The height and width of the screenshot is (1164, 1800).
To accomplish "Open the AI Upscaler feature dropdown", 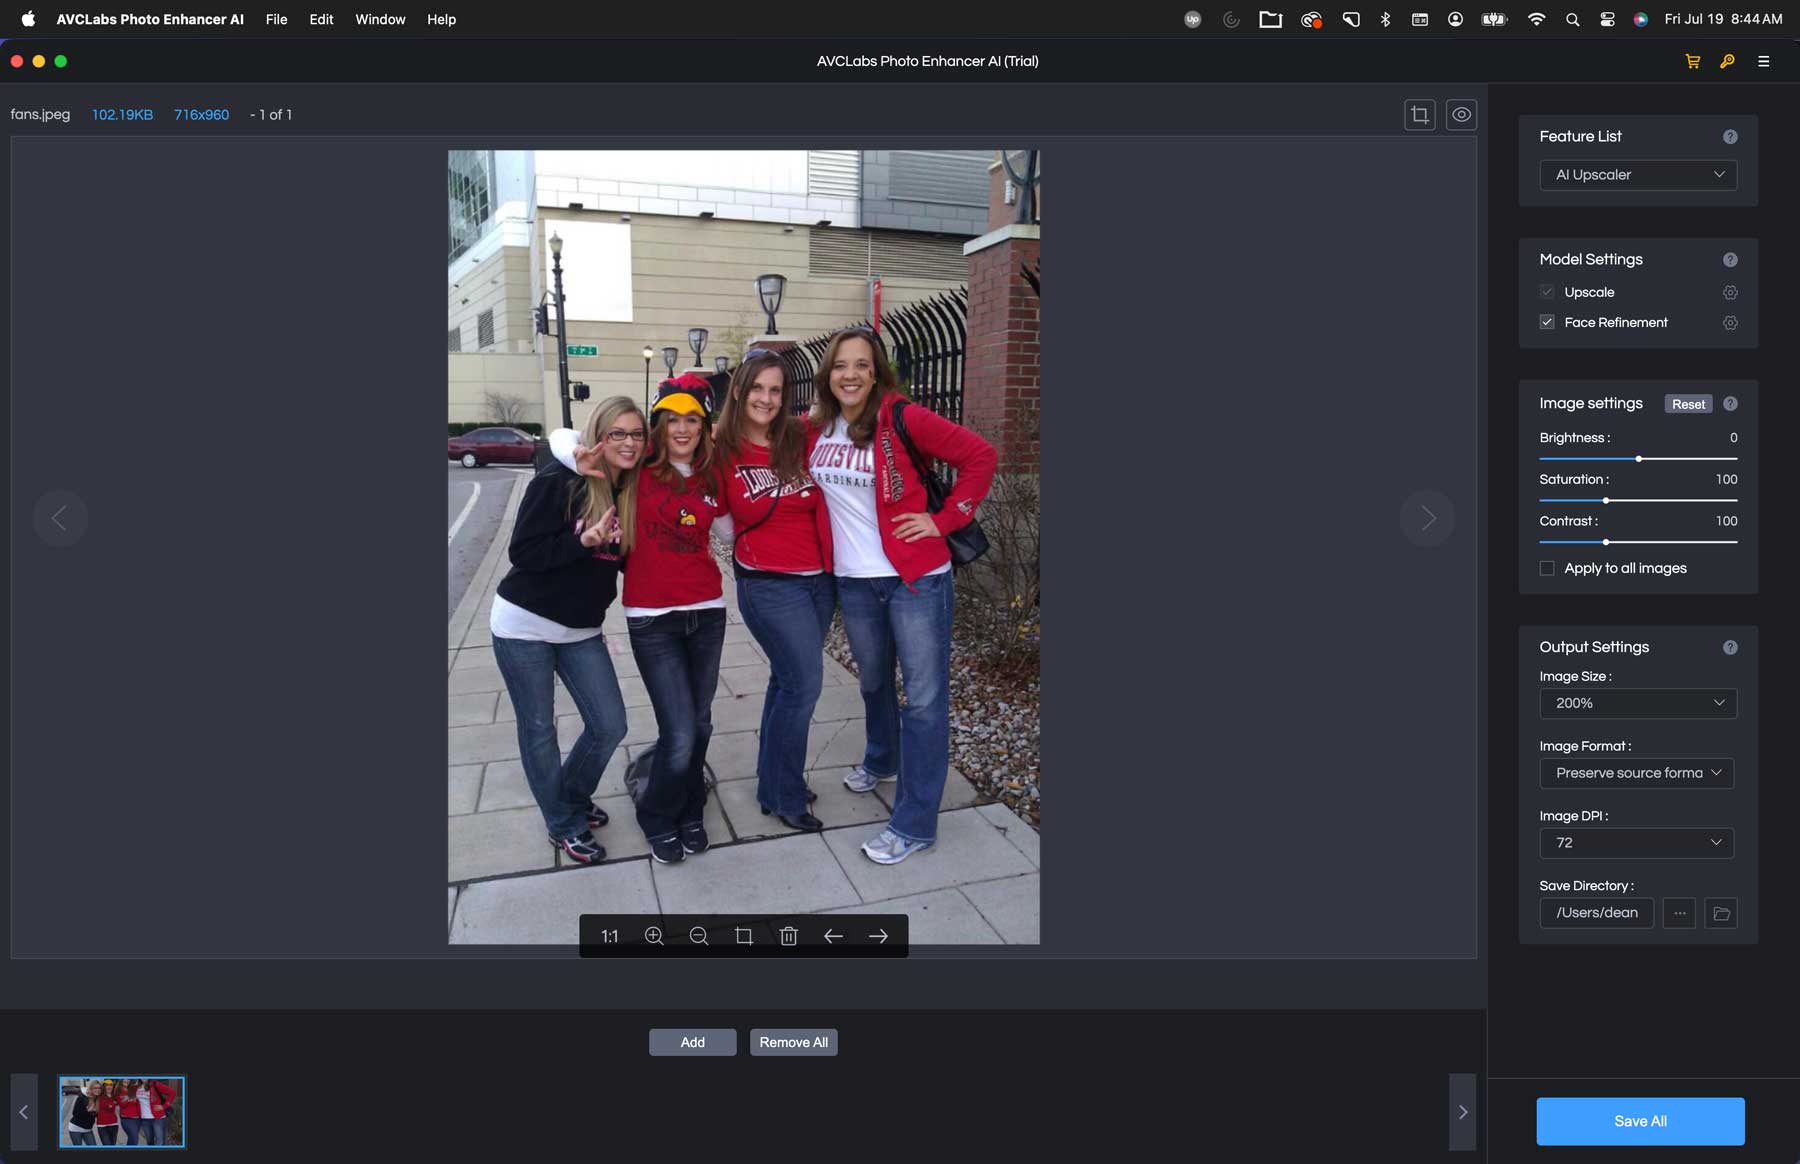I will [1638, 175].
